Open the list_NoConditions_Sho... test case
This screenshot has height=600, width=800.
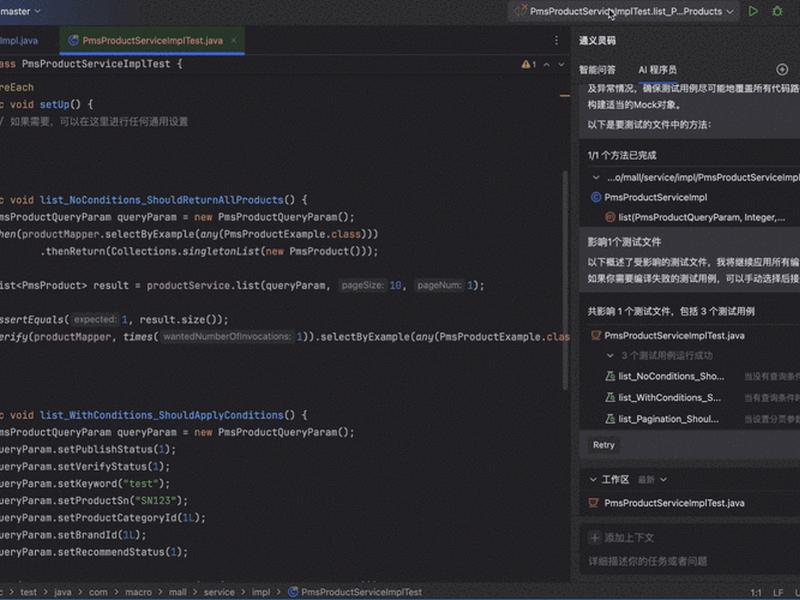point(664,377)
